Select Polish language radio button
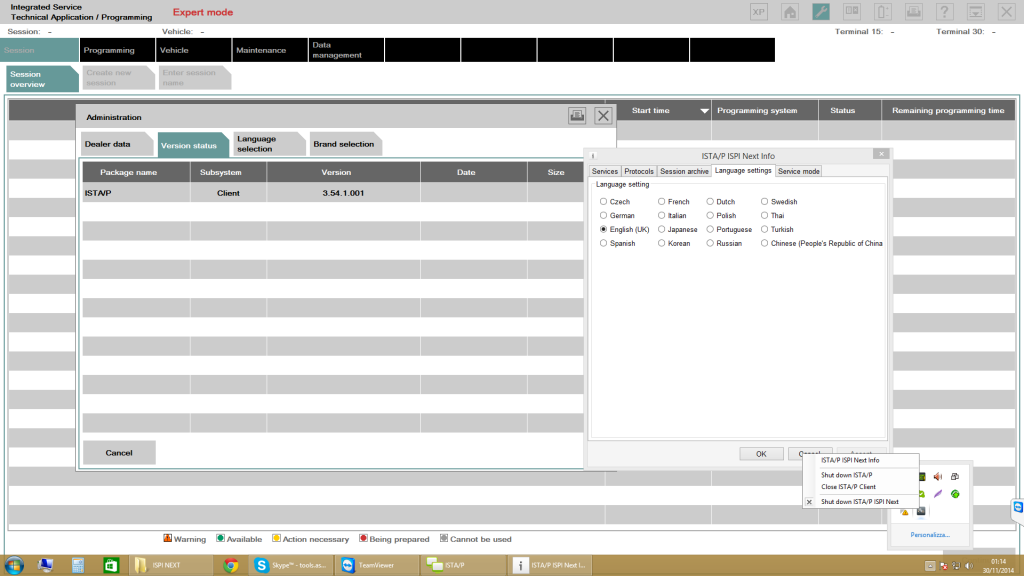 click(x=710, y=216)
